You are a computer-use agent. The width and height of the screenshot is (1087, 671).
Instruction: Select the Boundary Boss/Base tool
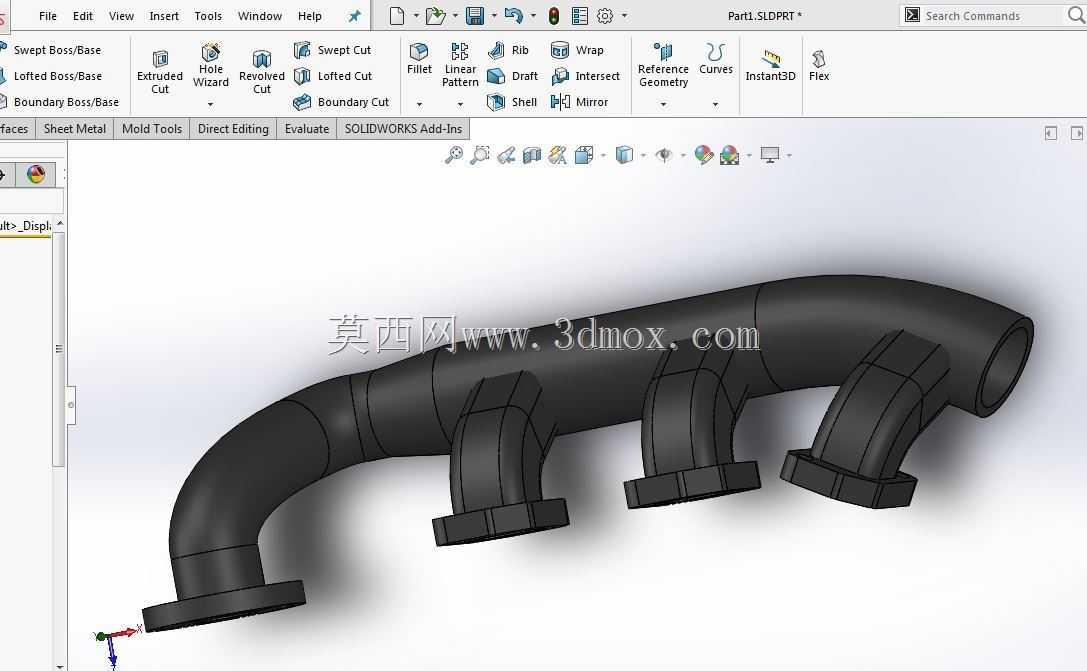(x=60, y=102)
